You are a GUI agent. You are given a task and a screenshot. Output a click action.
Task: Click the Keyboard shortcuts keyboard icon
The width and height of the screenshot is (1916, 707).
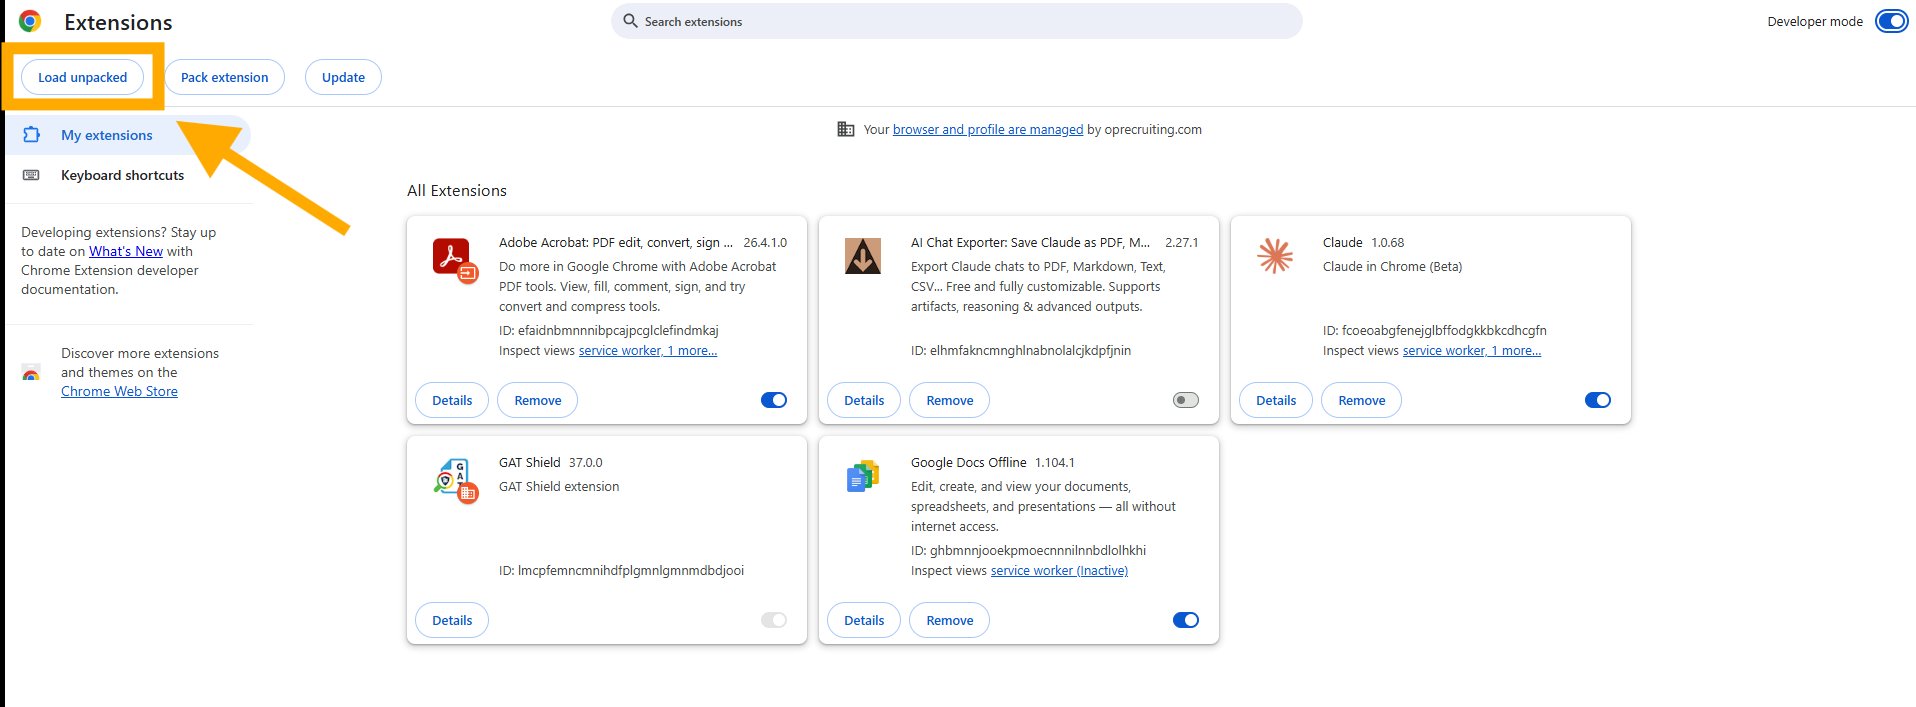click(x=31, y=175)
